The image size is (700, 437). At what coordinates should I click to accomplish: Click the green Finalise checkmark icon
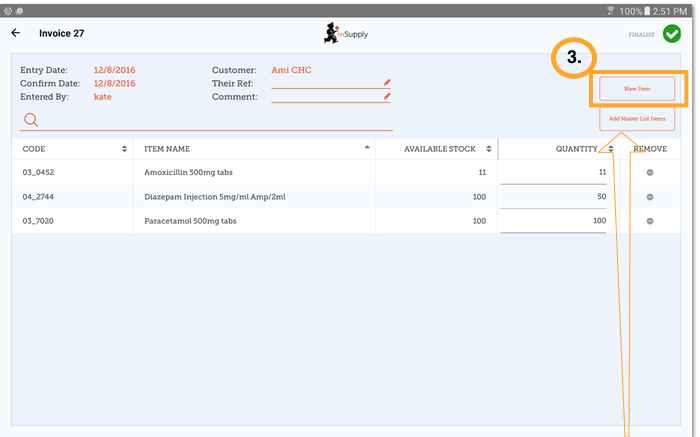pos(671,34)
